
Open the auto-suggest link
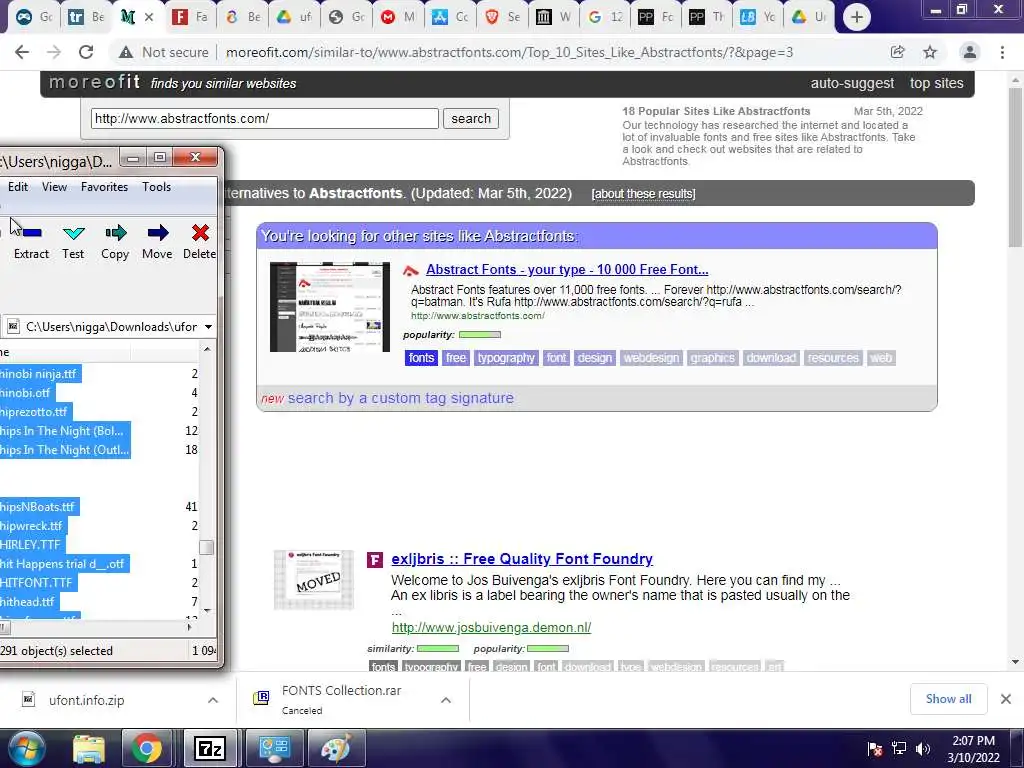pos(852,83)
